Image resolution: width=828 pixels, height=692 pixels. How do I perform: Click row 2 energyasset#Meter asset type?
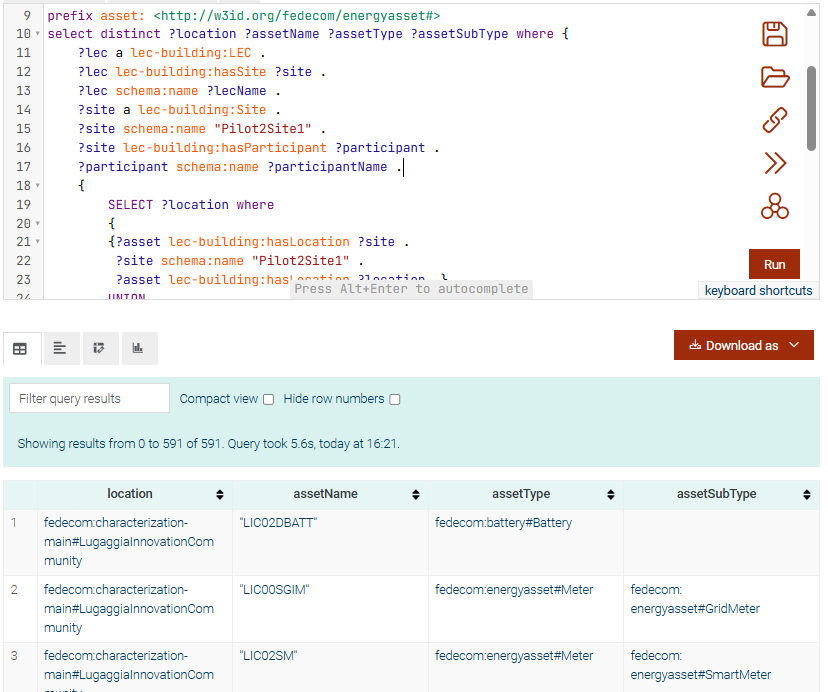click(x=514, y=590)
